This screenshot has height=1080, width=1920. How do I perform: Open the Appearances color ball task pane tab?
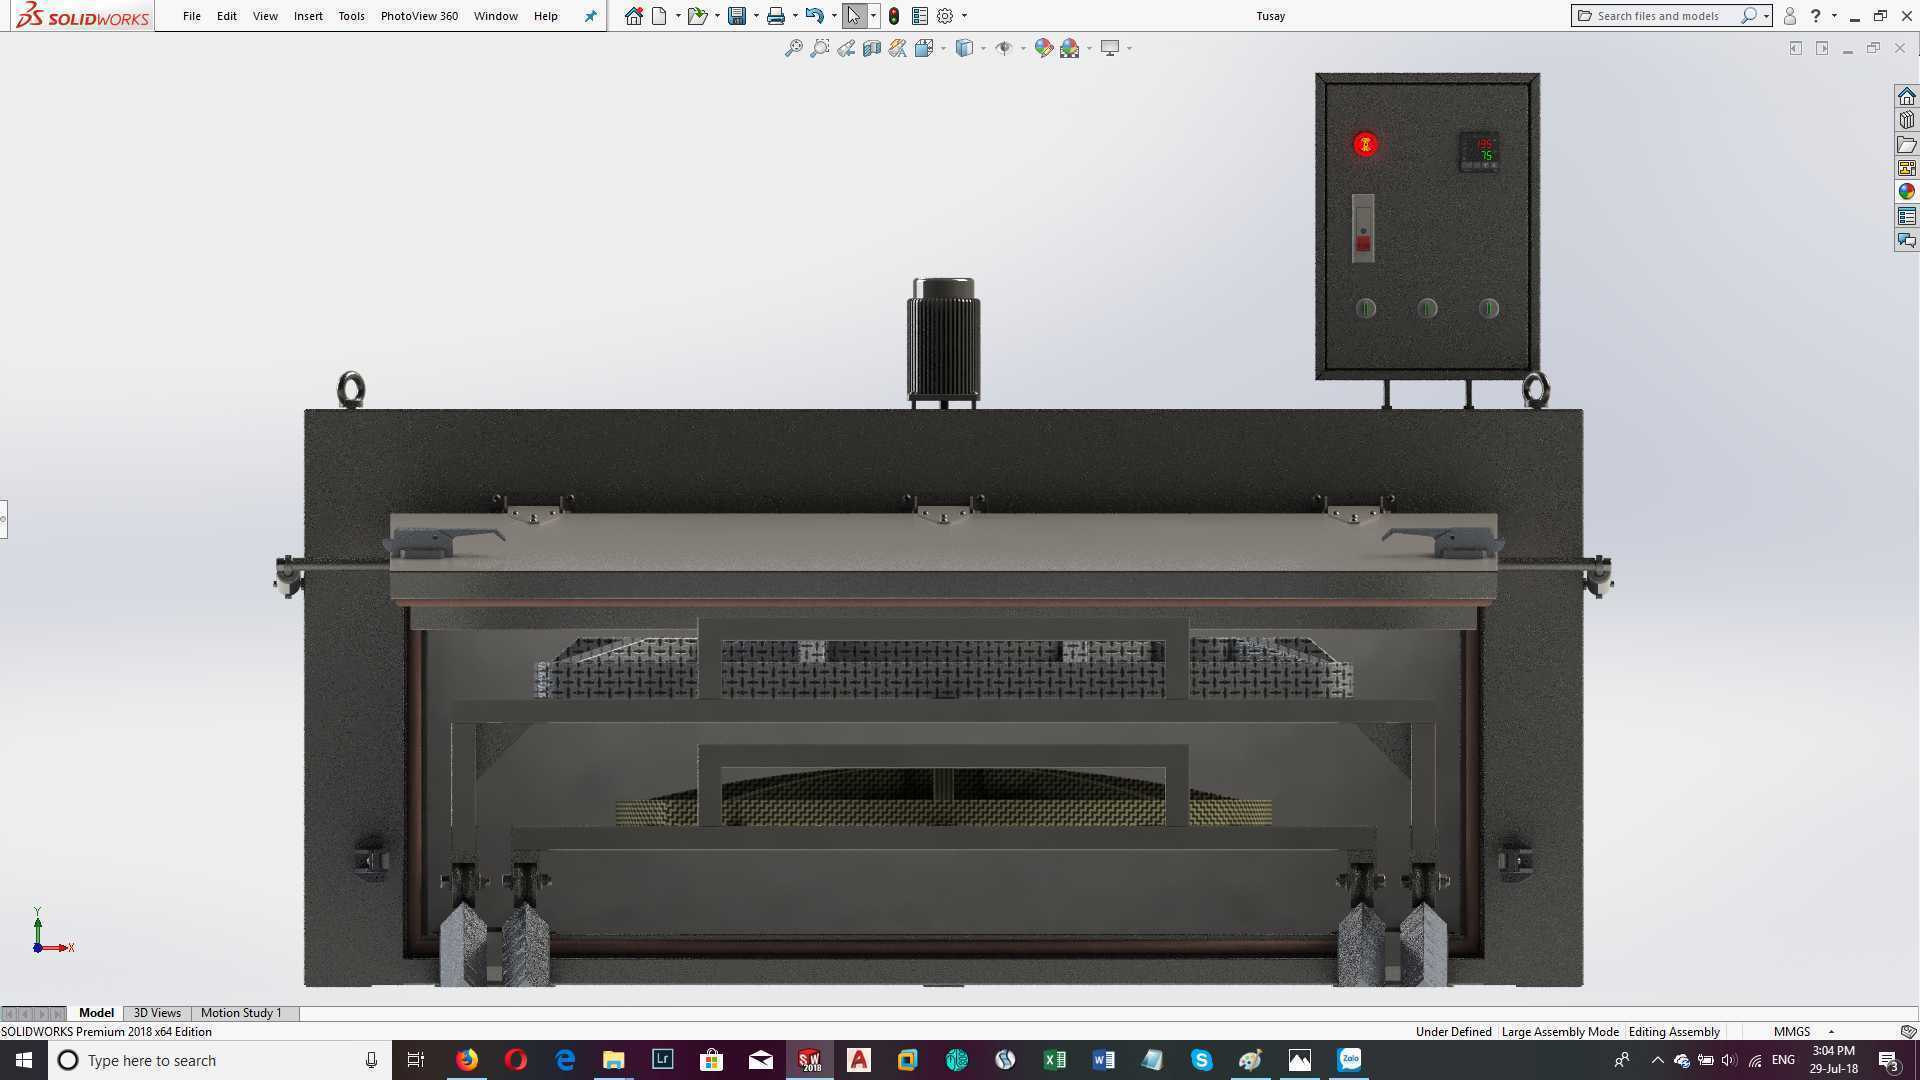point(1907,192)
